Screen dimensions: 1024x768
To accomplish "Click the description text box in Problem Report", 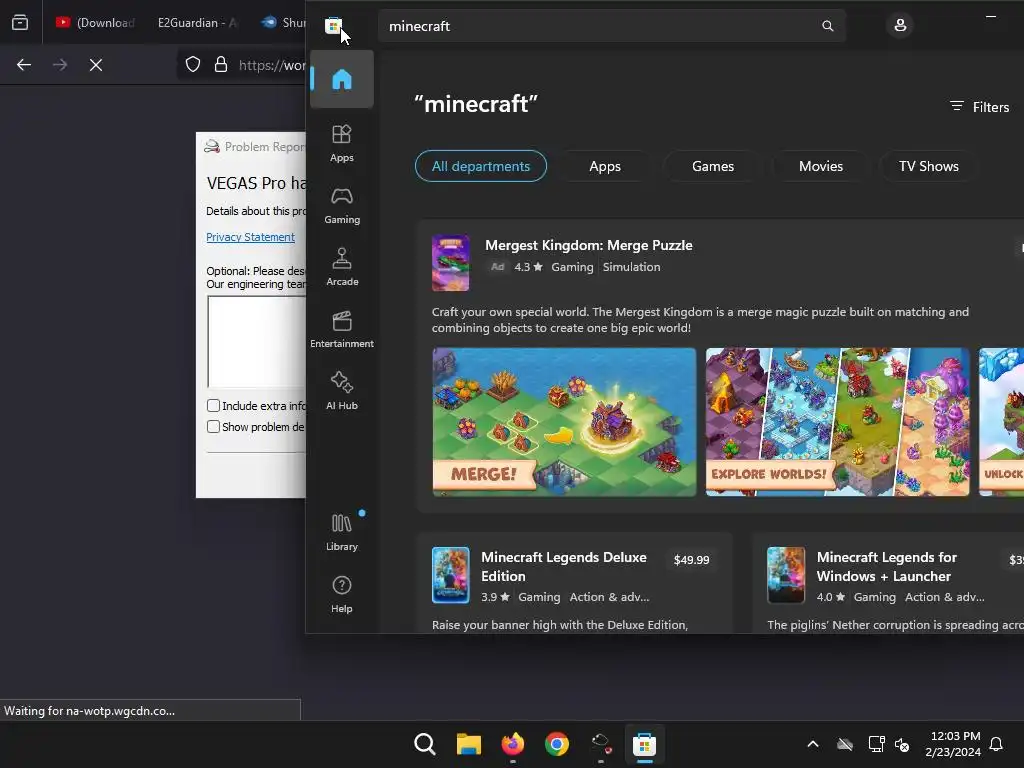I will point(257,342).
